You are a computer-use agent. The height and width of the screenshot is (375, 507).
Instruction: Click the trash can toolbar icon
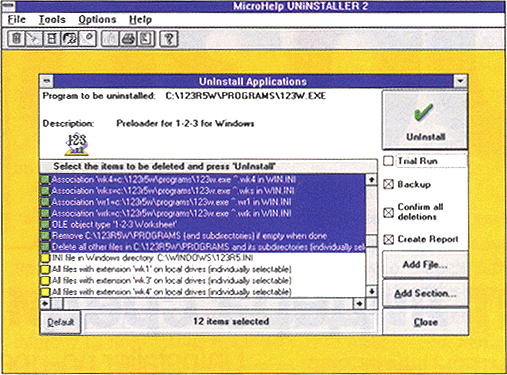point(16,39)
